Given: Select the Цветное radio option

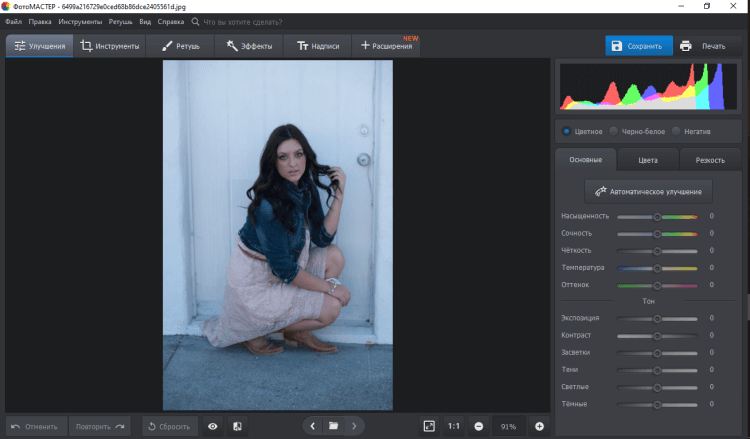Looking at the screenshot, I should tap(566, 131).
